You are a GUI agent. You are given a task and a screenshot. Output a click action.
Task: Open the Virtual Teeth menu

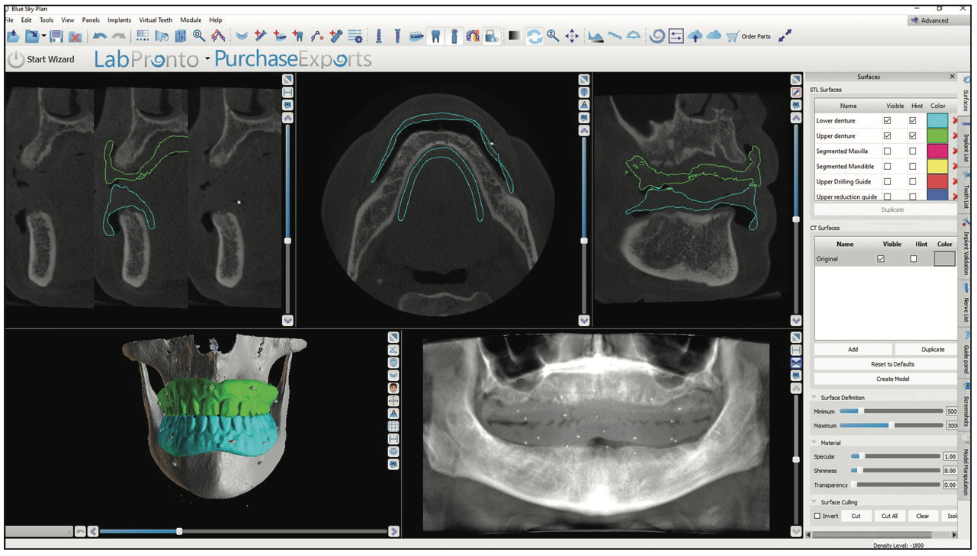click(155, 20)
